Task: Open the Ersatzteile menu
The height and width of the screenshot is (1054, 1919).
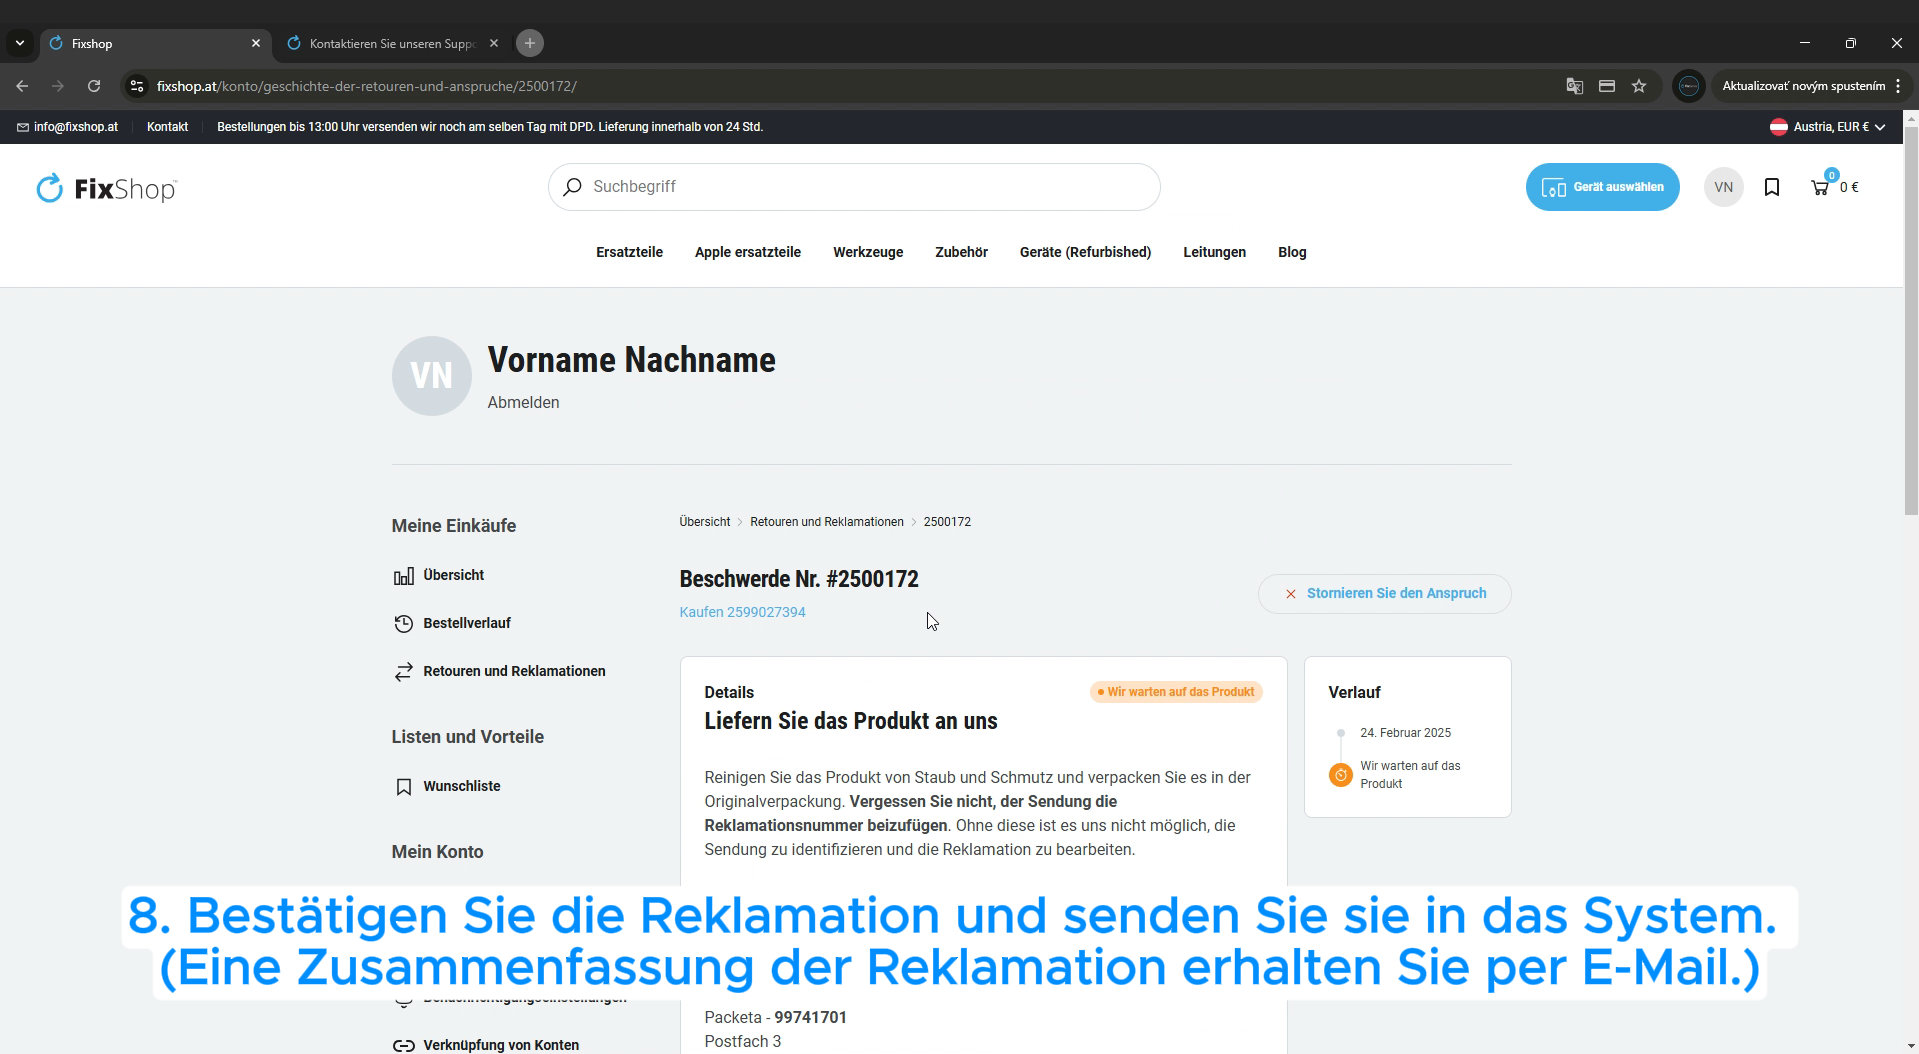Action: click(629, 252)
